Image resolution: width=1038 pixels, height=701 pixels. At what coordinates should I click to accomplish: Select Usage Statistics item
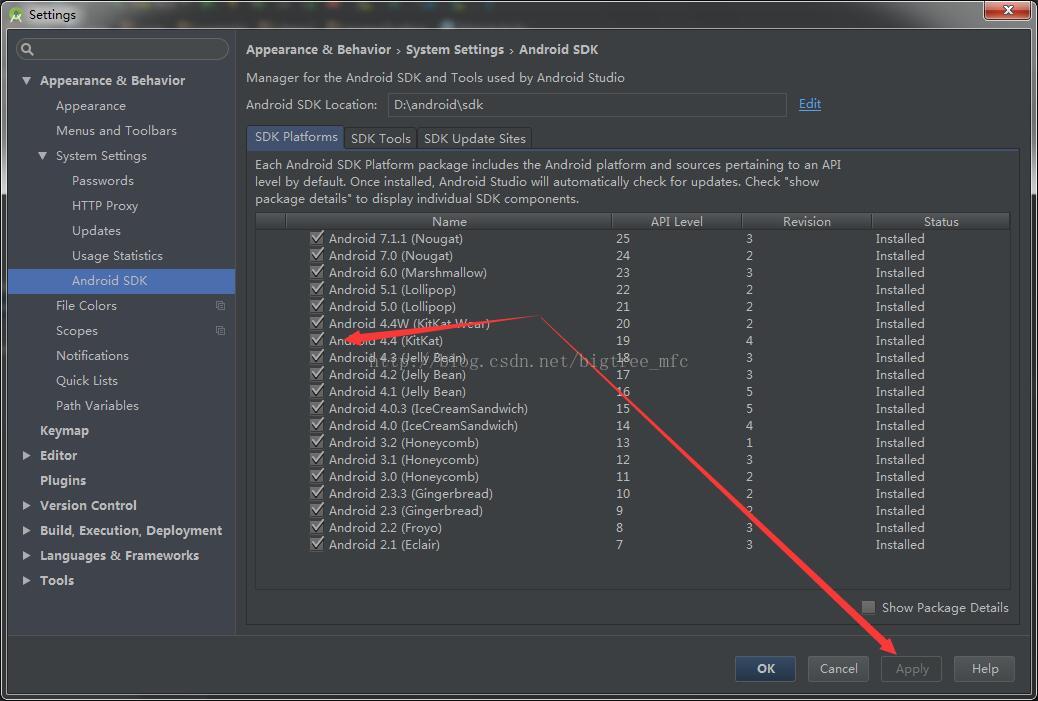point(117,256)
